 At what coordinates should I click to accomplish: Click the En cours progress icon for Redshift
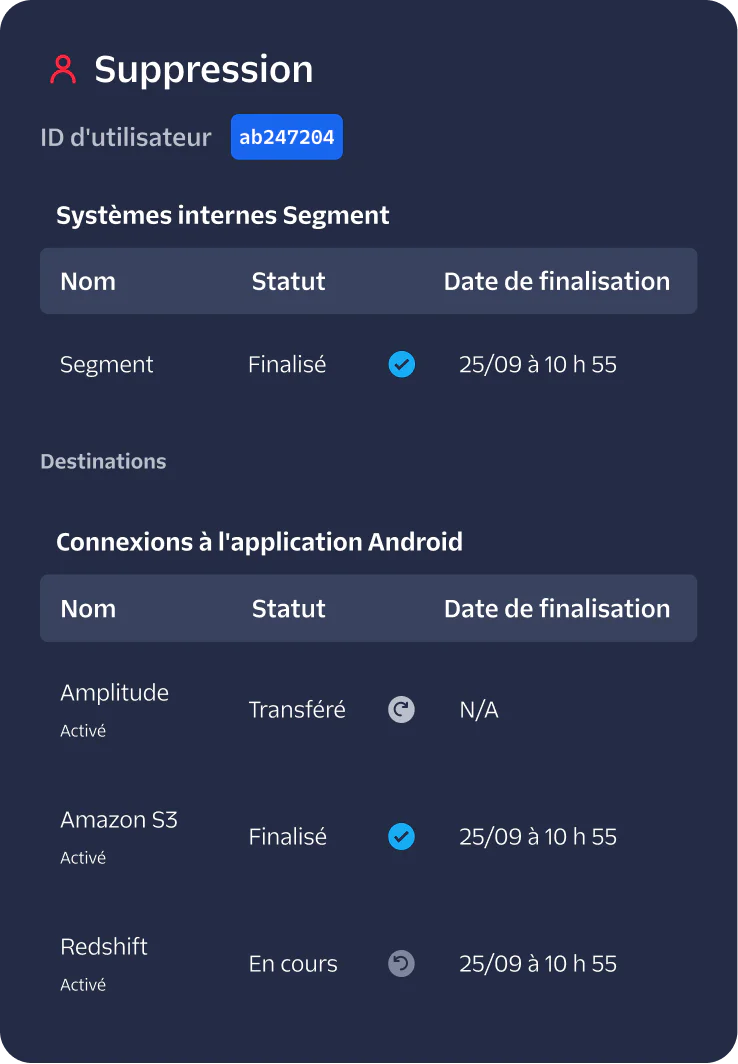tap(401, 963)
